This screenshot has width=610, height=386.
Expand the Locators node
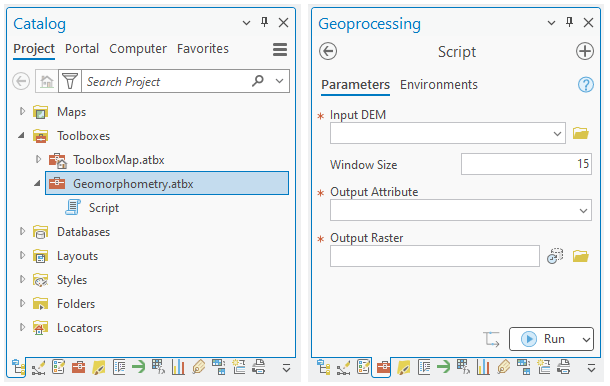[22, 328]
